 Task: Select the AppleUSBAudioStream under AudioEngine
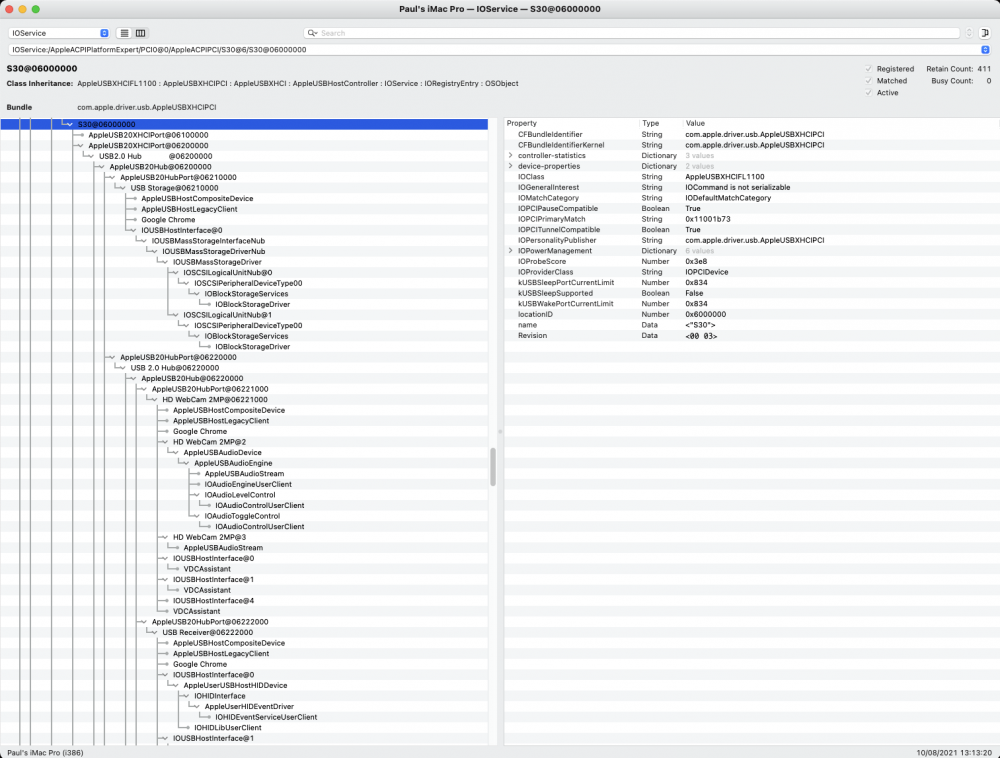pyautogui.click(x=244, y=474)
